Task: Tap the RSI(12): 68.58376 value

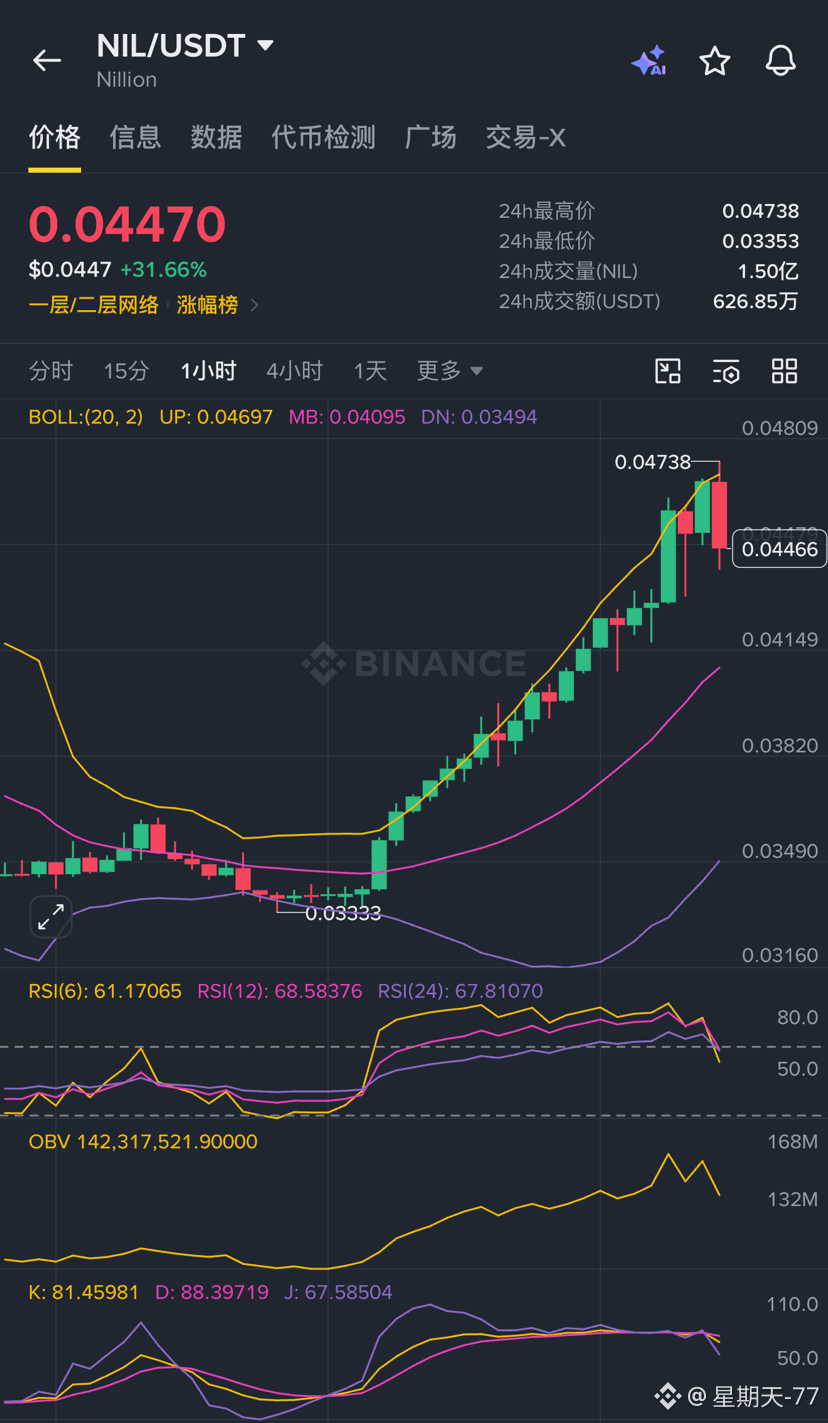Action: [x=279, y=991]
